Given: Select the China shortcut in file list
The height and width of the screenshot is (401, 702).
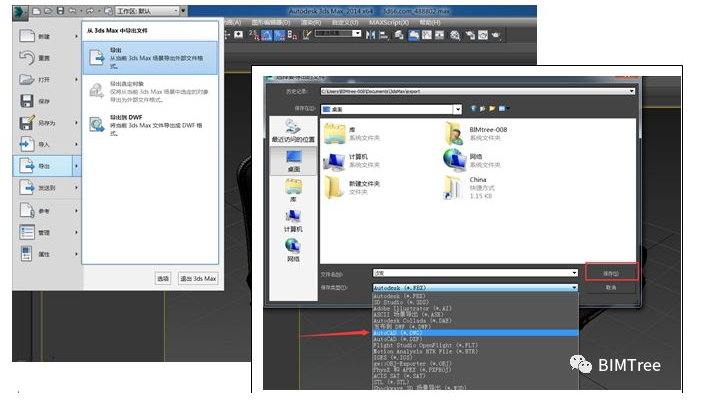Looking at the screenshot, I should [x=469, y=188].
